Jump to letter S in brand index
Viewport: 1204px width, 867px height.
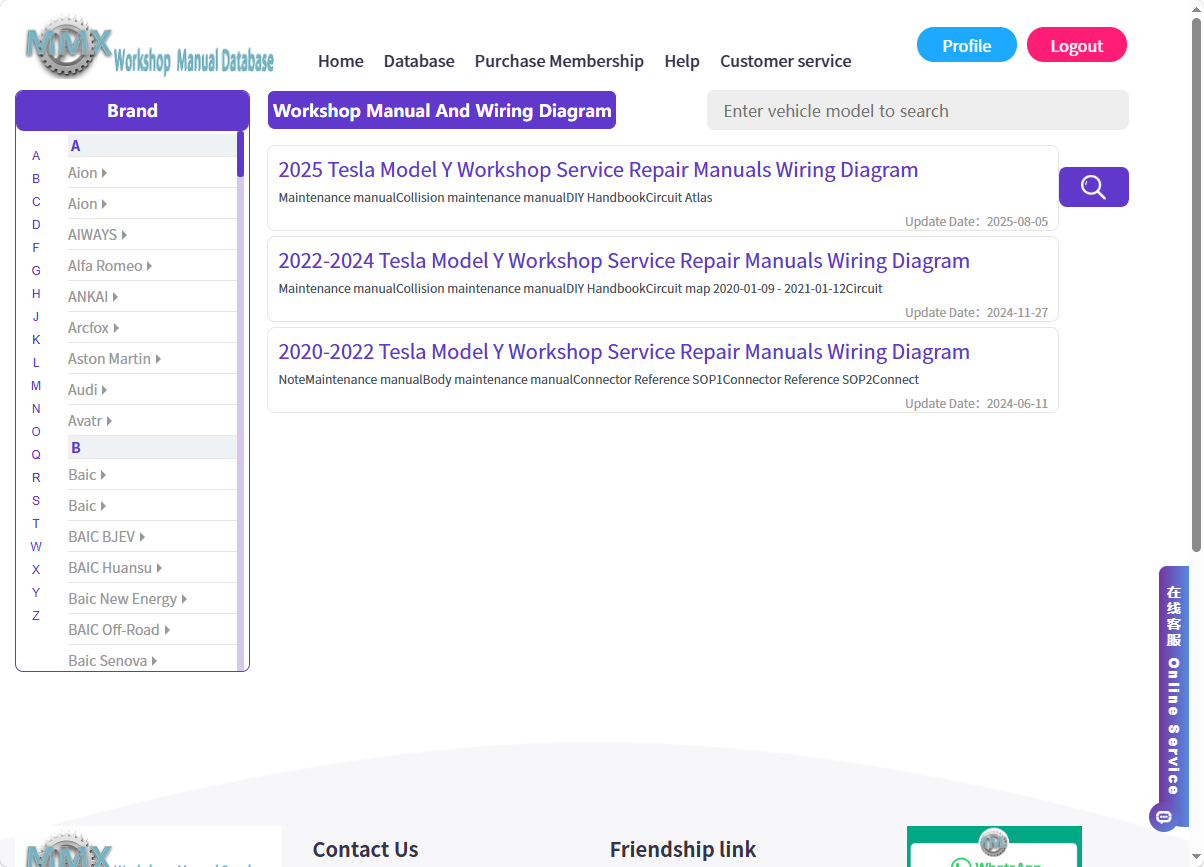[x=36, y=501]
